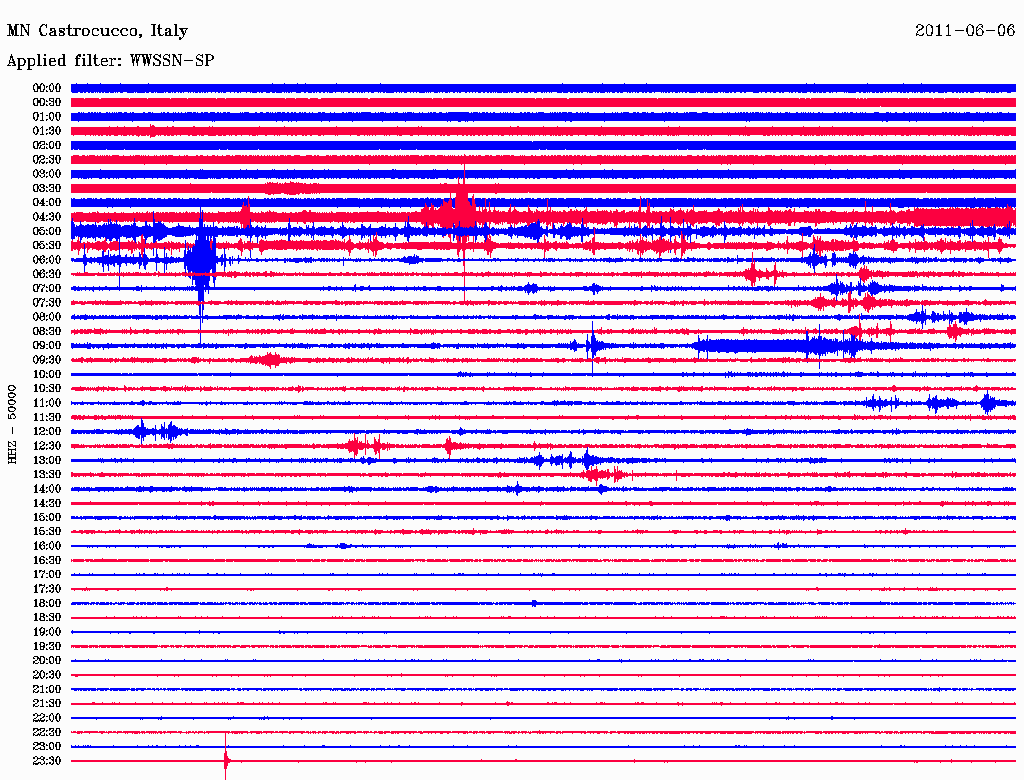Select the 16:00 time label
The image size is (1024, 780).
point(47,546)
